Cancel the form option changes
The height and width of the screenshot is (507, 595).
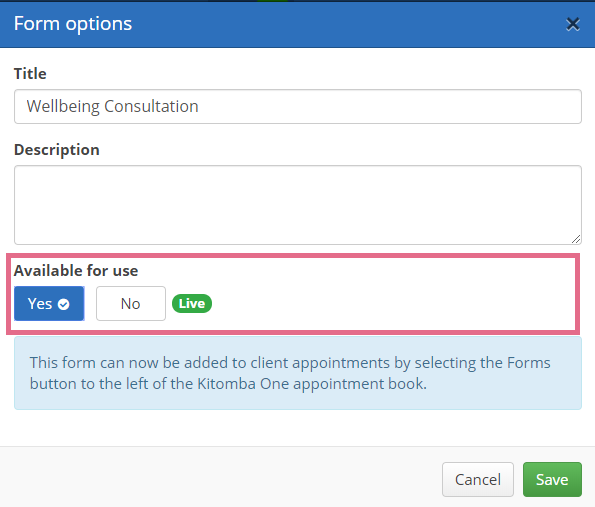click(478, 479)
